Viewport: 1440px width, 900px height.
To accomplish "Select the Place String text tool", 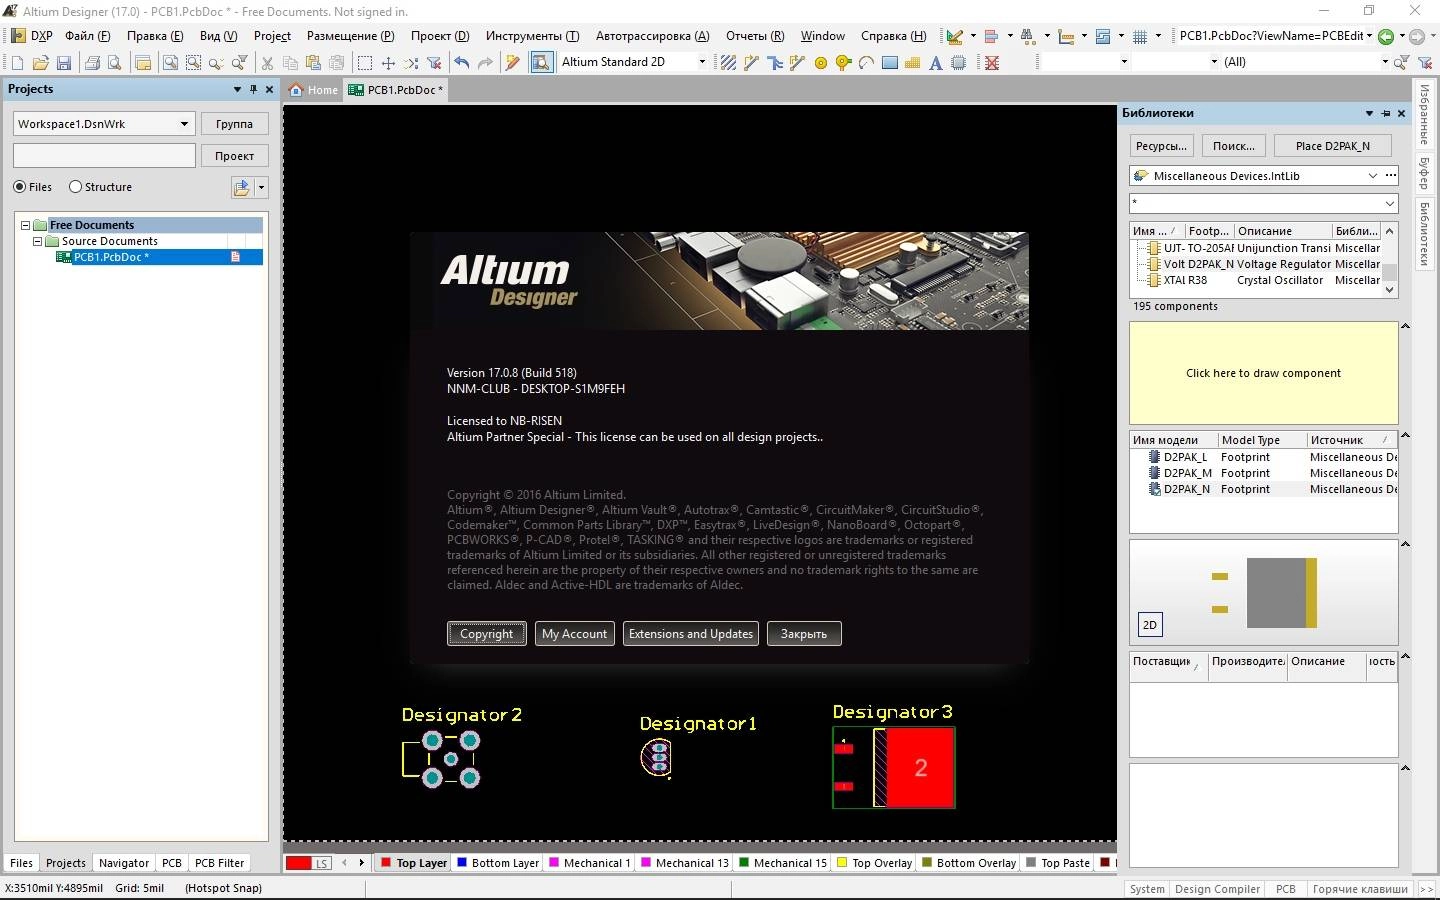I will (x=935, y=62).
